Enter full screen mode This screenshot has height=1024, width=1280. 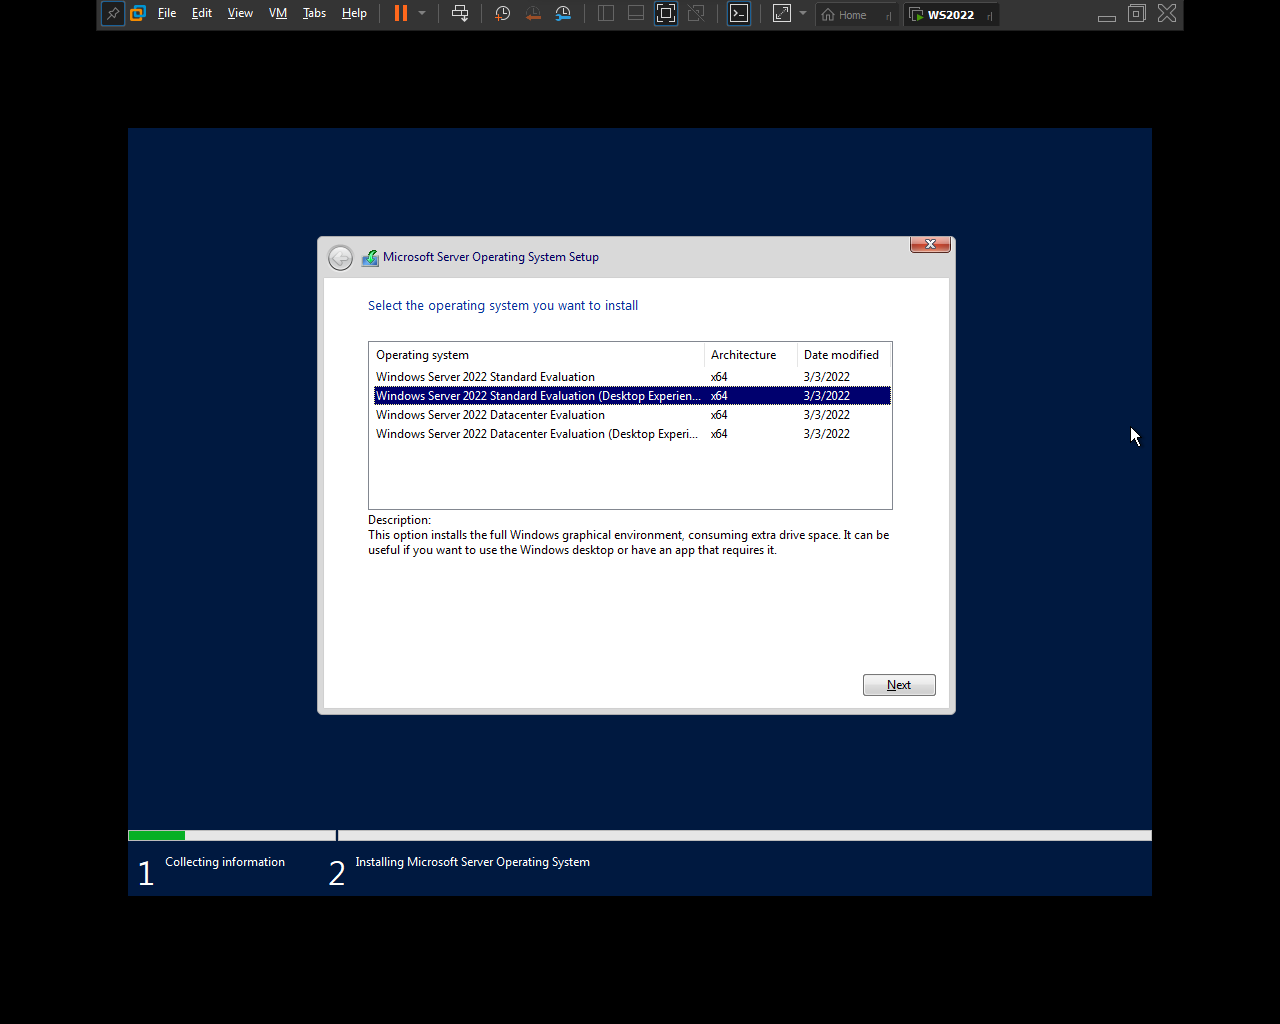pos(666,14)
